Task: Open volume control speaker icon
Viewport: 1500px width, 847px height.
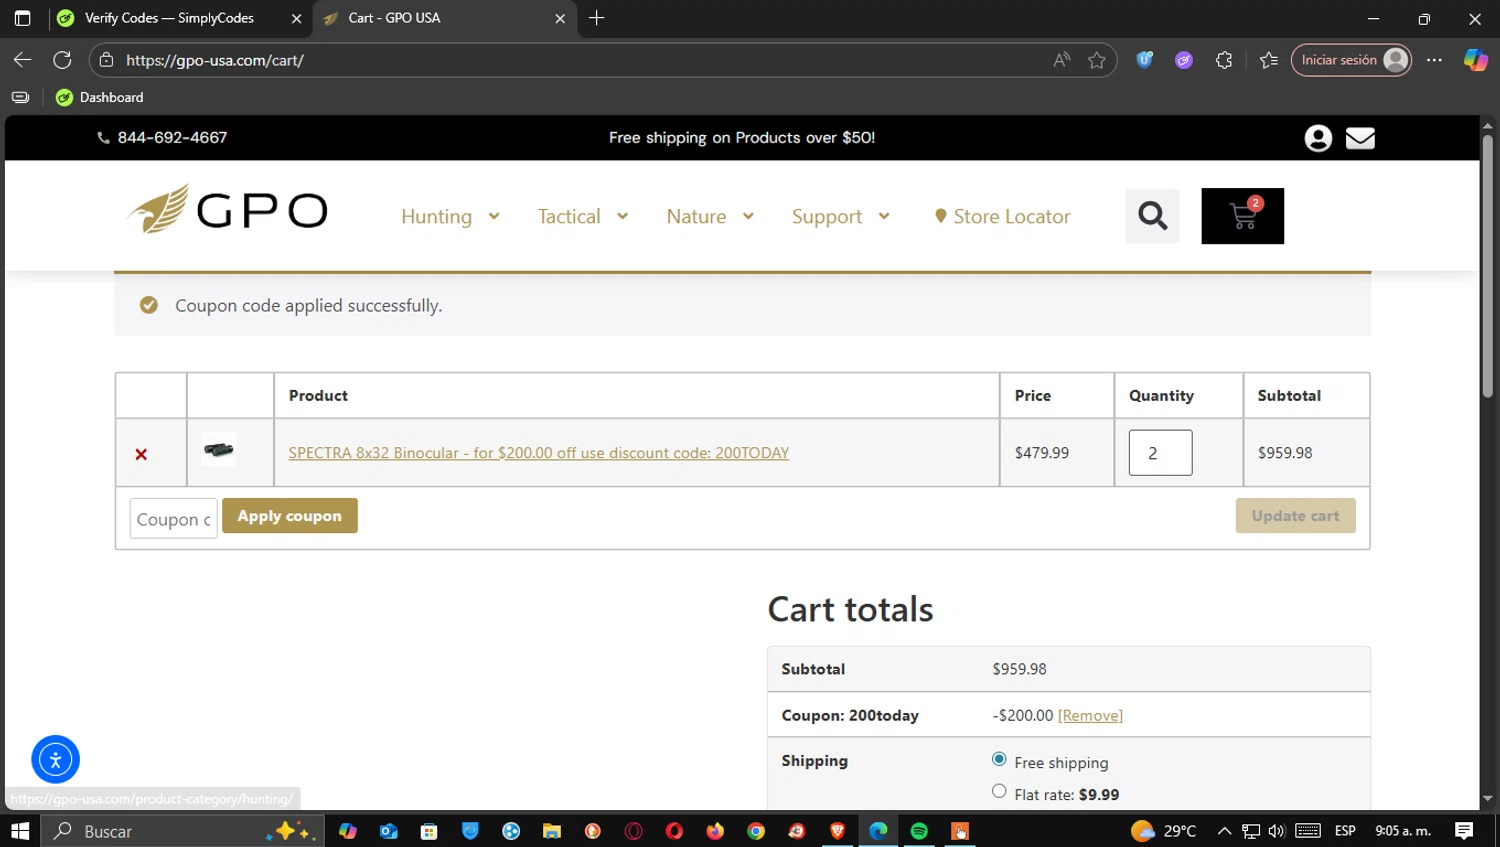Action: click(x=1277, y=831)
